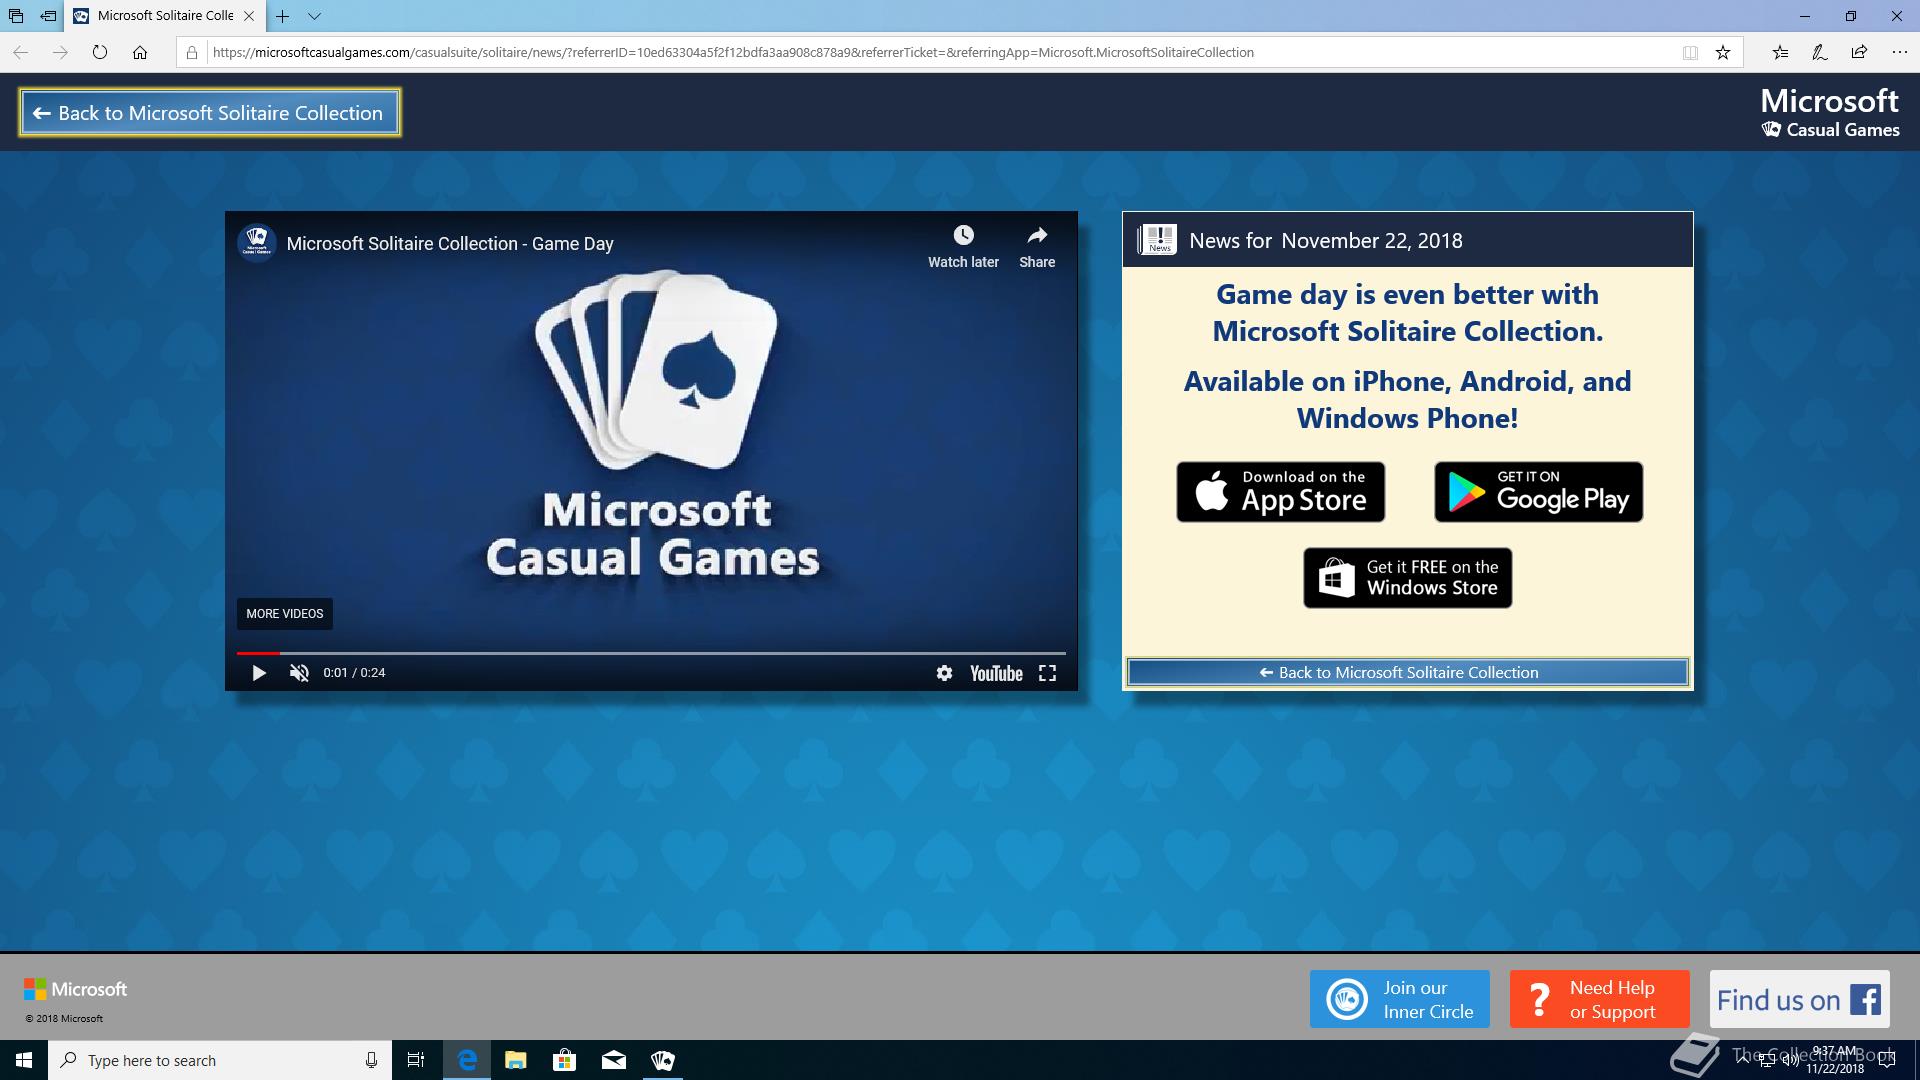Open the Action Center notifications
Viewport: 1920px width, 1080px height.
1887,1060
